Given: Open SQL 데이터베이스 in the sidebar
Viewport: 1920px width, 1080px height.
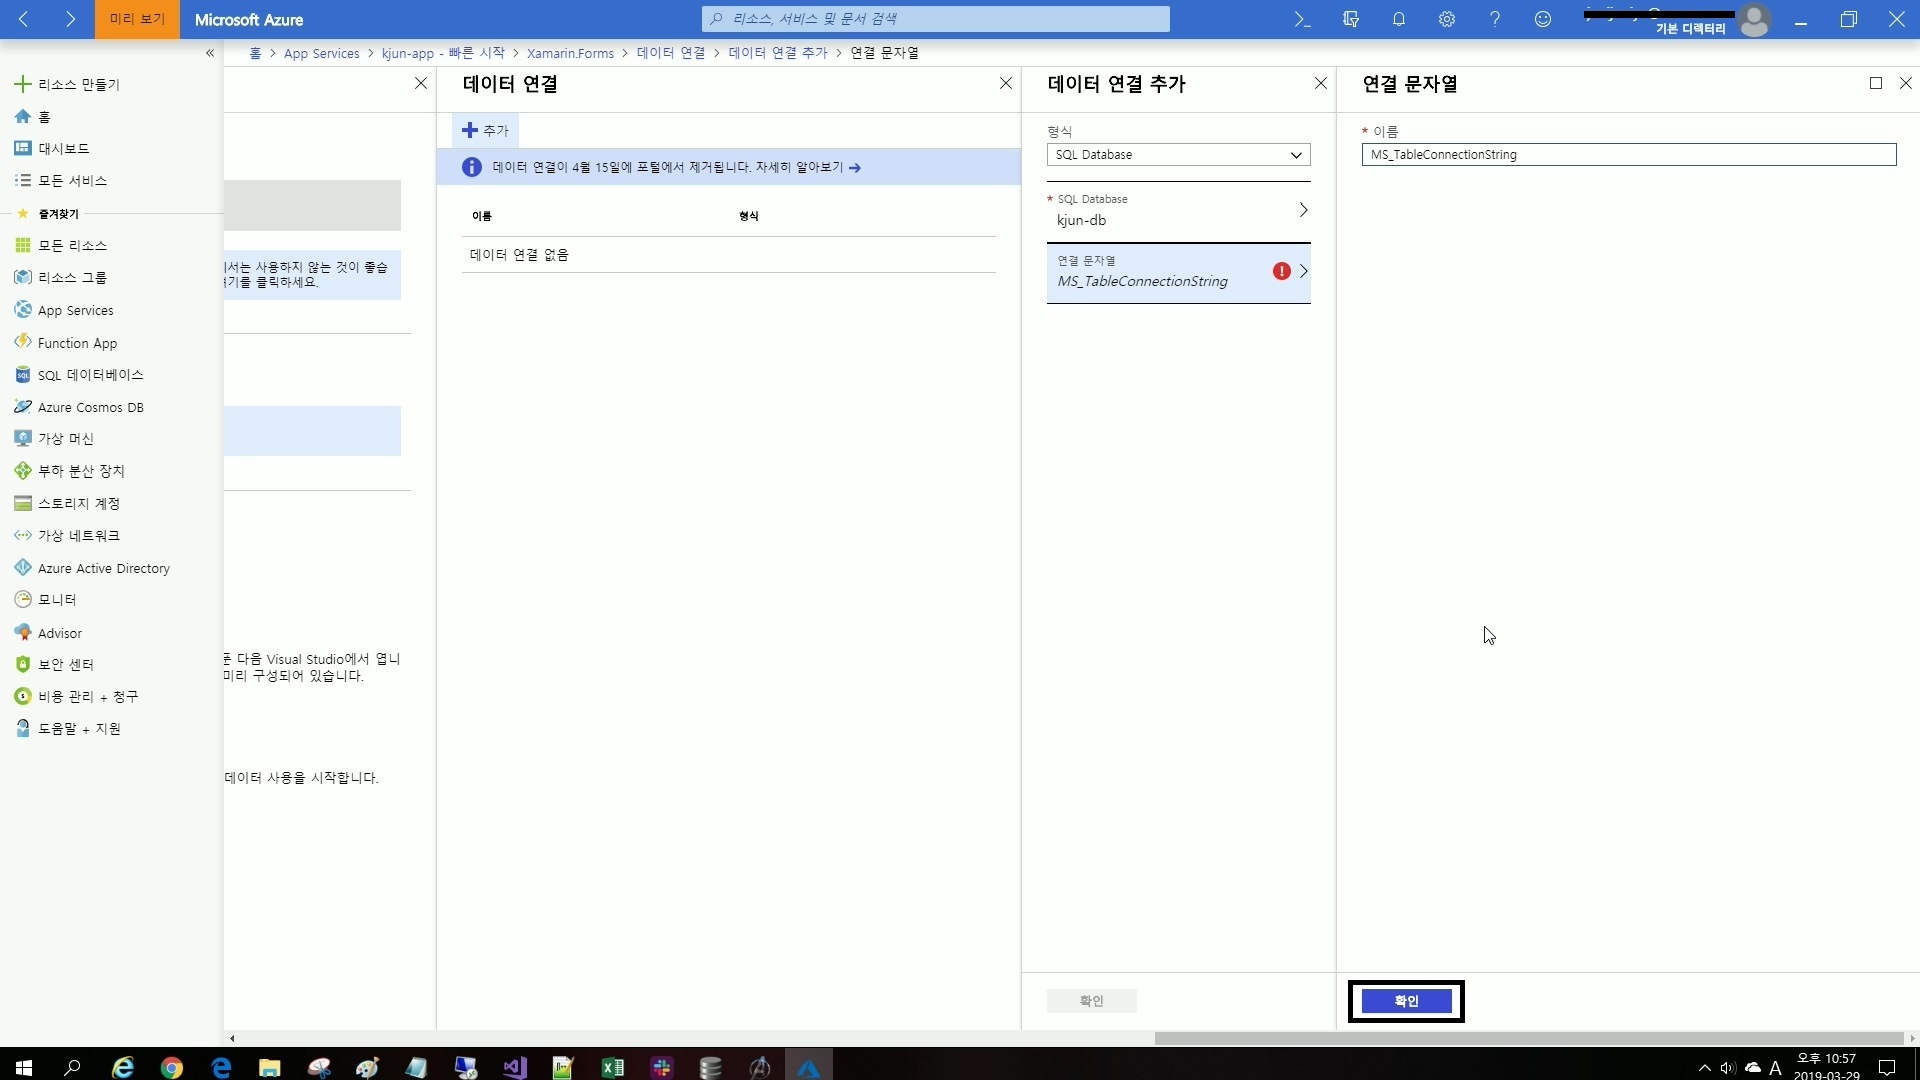Looking at the screenshot, I should [90, 375].
